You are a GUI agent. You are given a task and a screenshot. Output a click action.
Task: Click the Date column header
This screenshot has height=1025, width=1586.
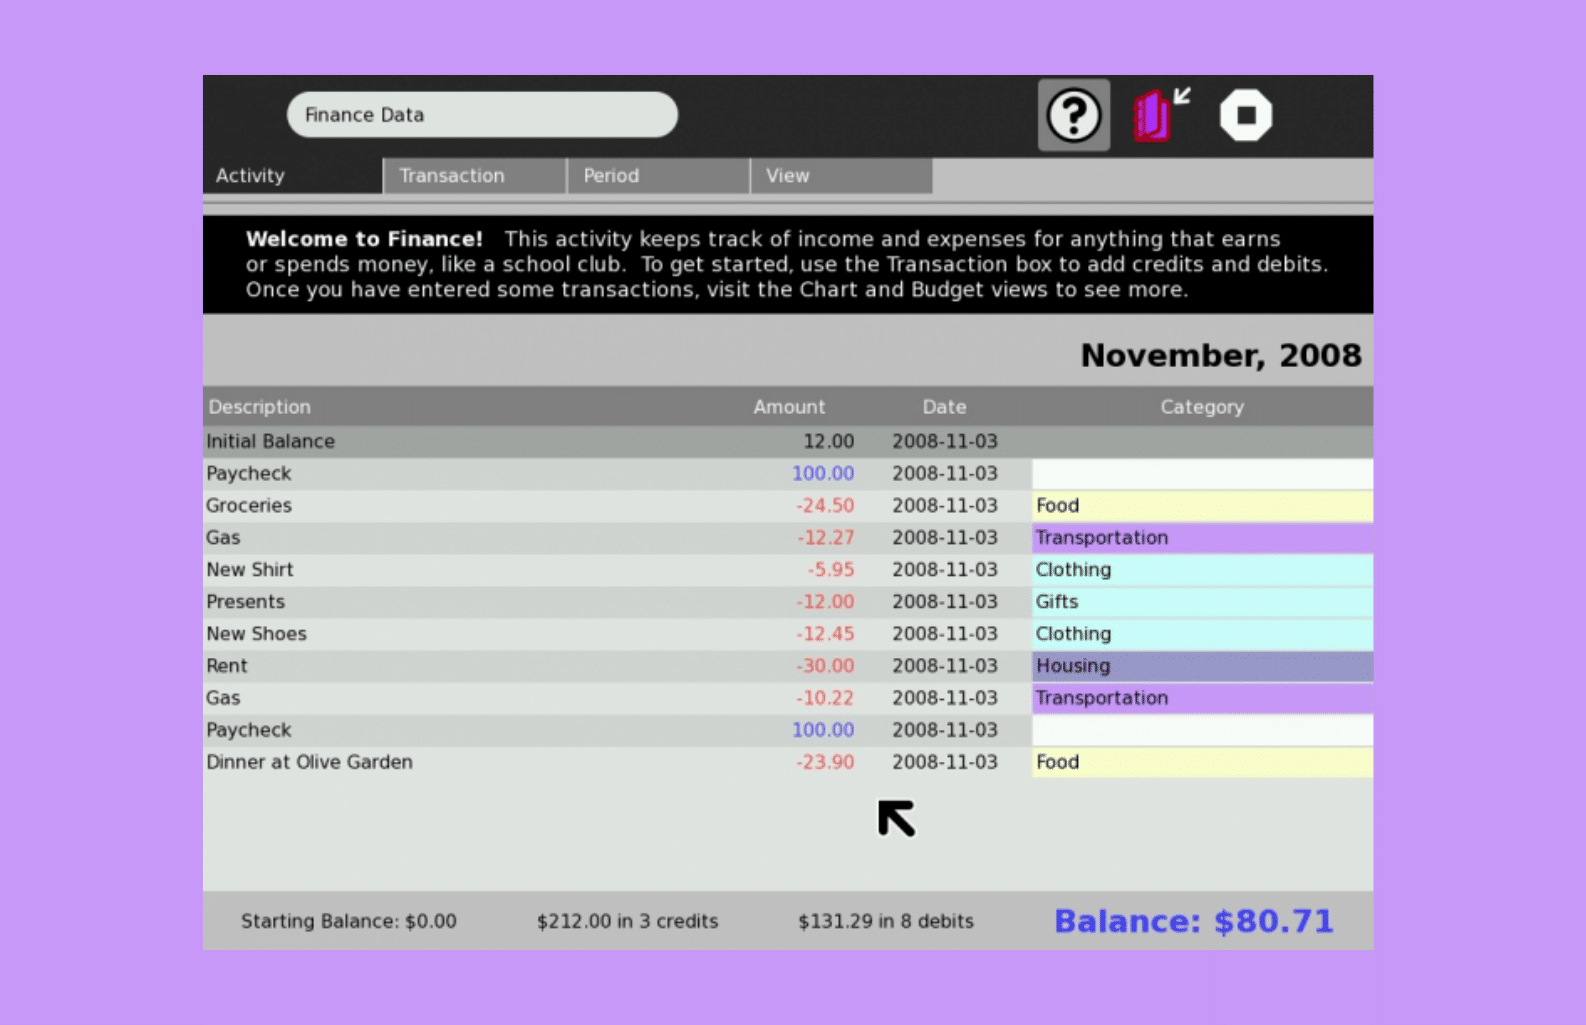point(944,407)
